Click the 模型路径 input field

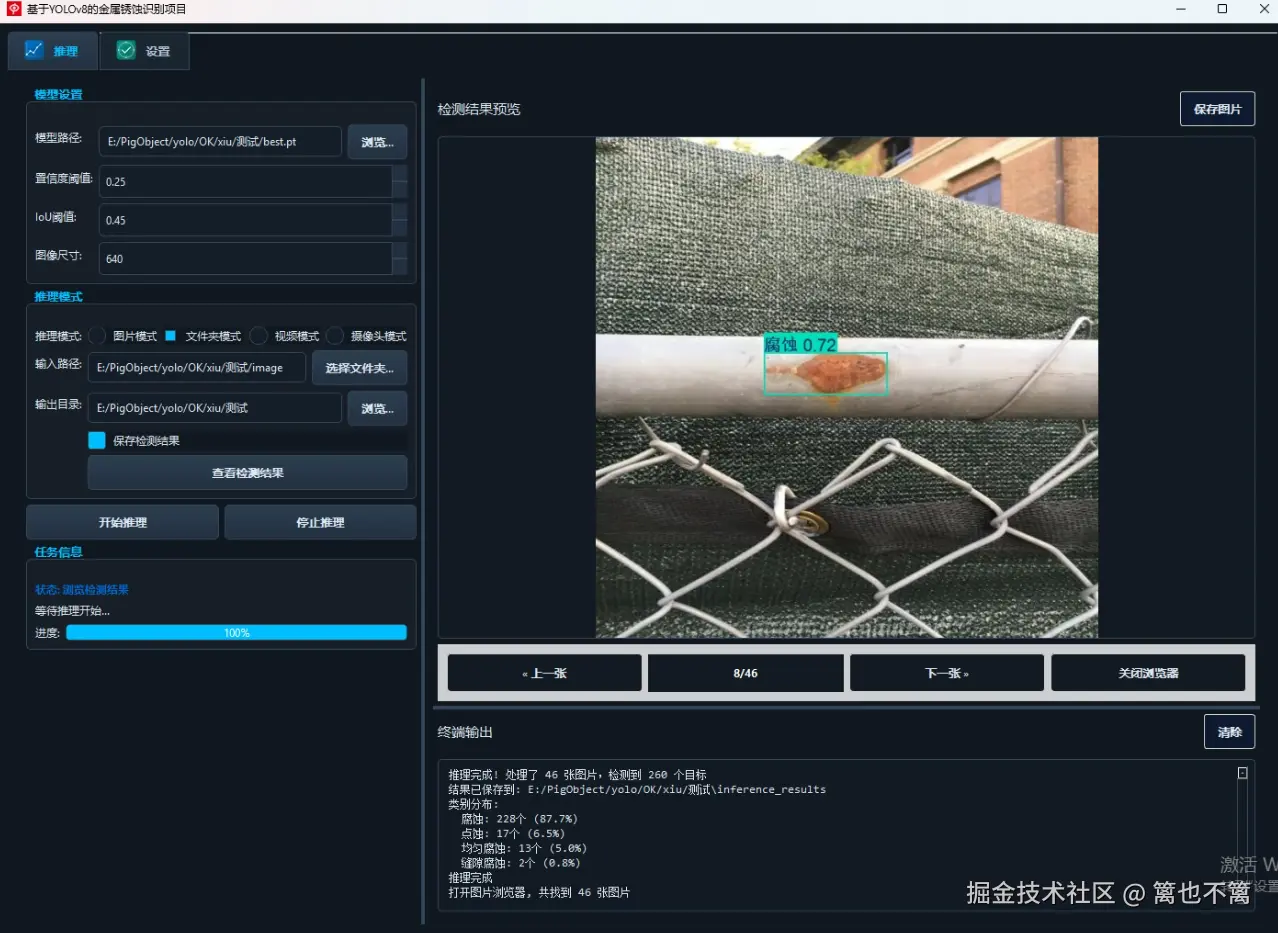coord(221,142)
